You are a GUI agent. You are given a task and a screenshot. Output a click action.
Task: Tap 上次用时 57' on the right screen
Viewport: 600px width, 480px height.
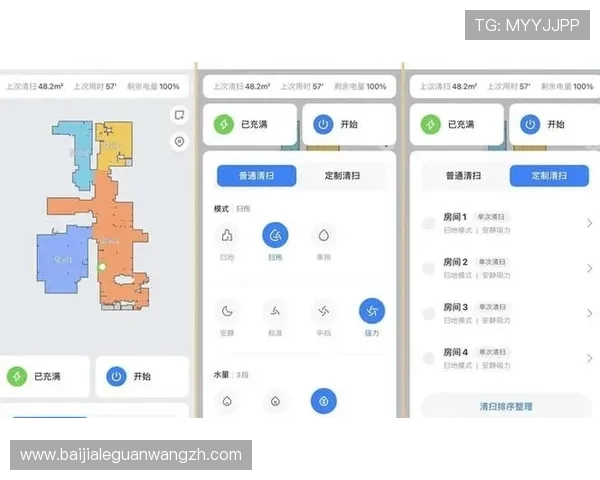pos(509,87)
